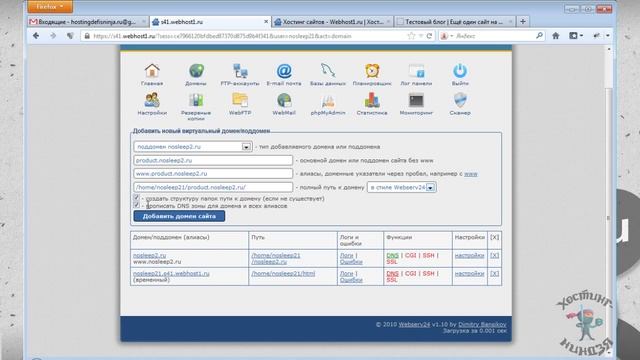The image size is (640, 360).
Task: Toggle прописать DNS зоны checkbox
Action: click(137, 205)
